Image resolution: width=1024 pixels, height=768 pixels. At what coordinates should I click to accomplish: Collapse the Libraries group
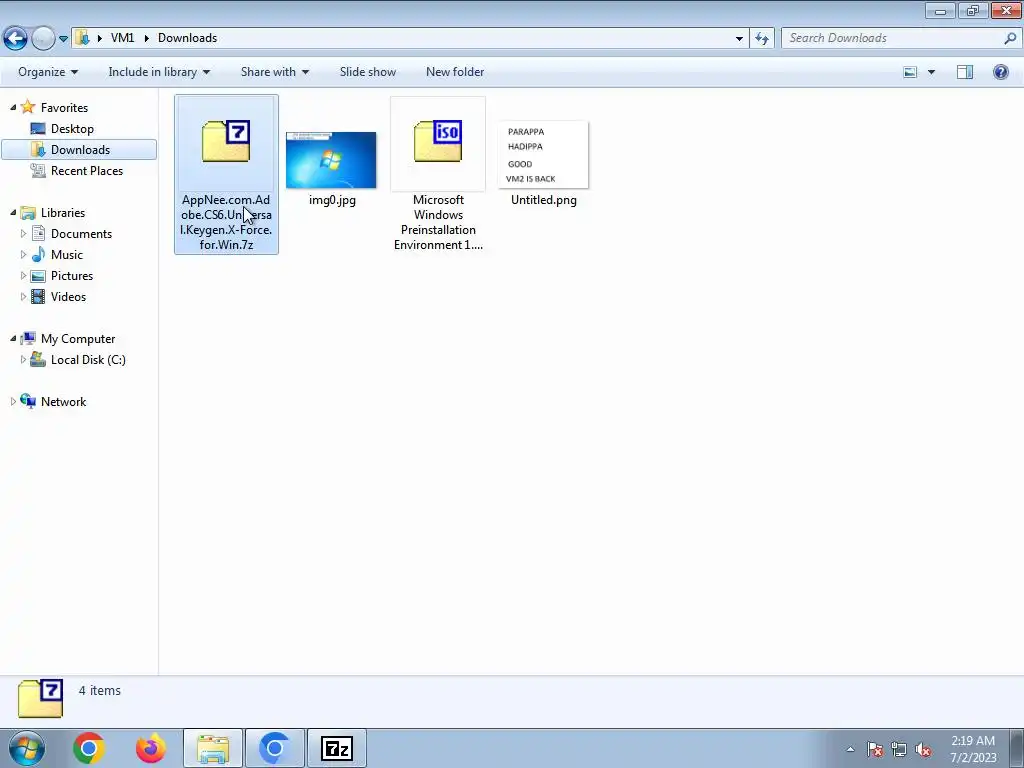tap(13, 212)
